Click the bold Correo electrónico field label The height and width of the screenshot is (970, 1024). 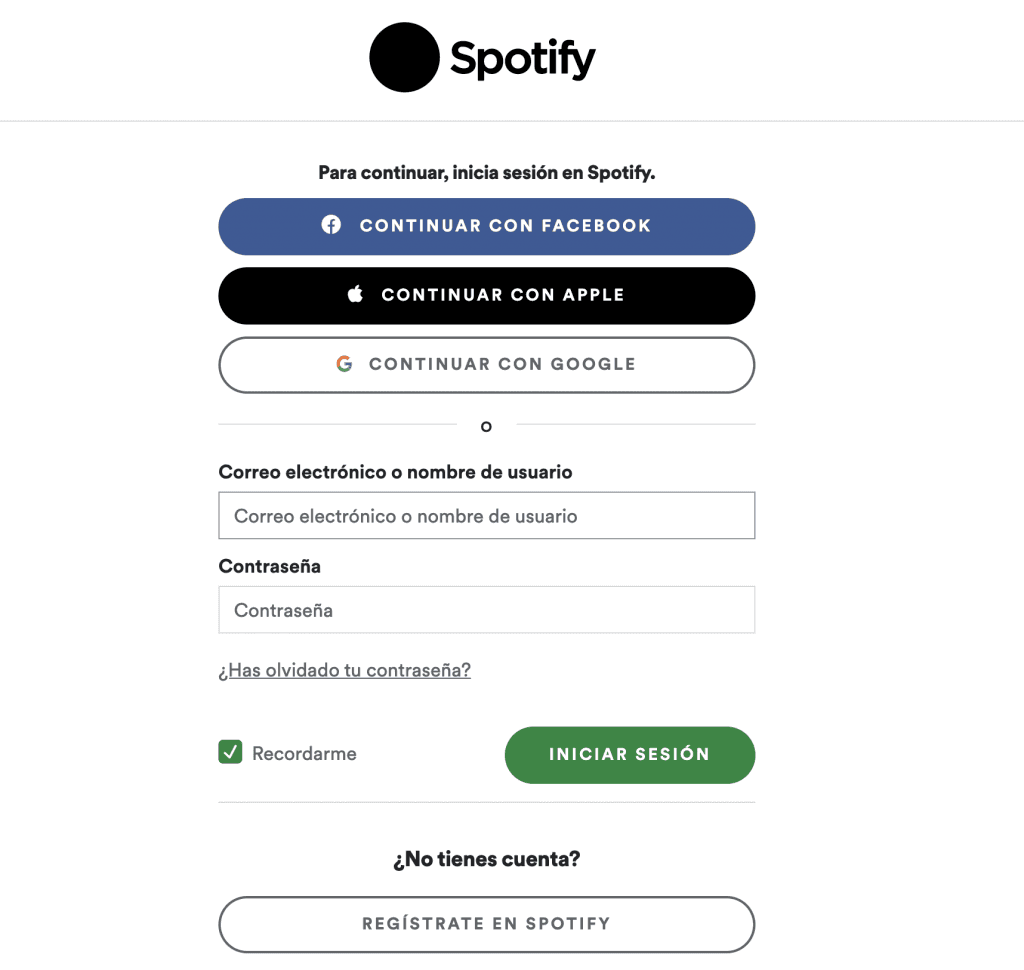tap(395, 472)
